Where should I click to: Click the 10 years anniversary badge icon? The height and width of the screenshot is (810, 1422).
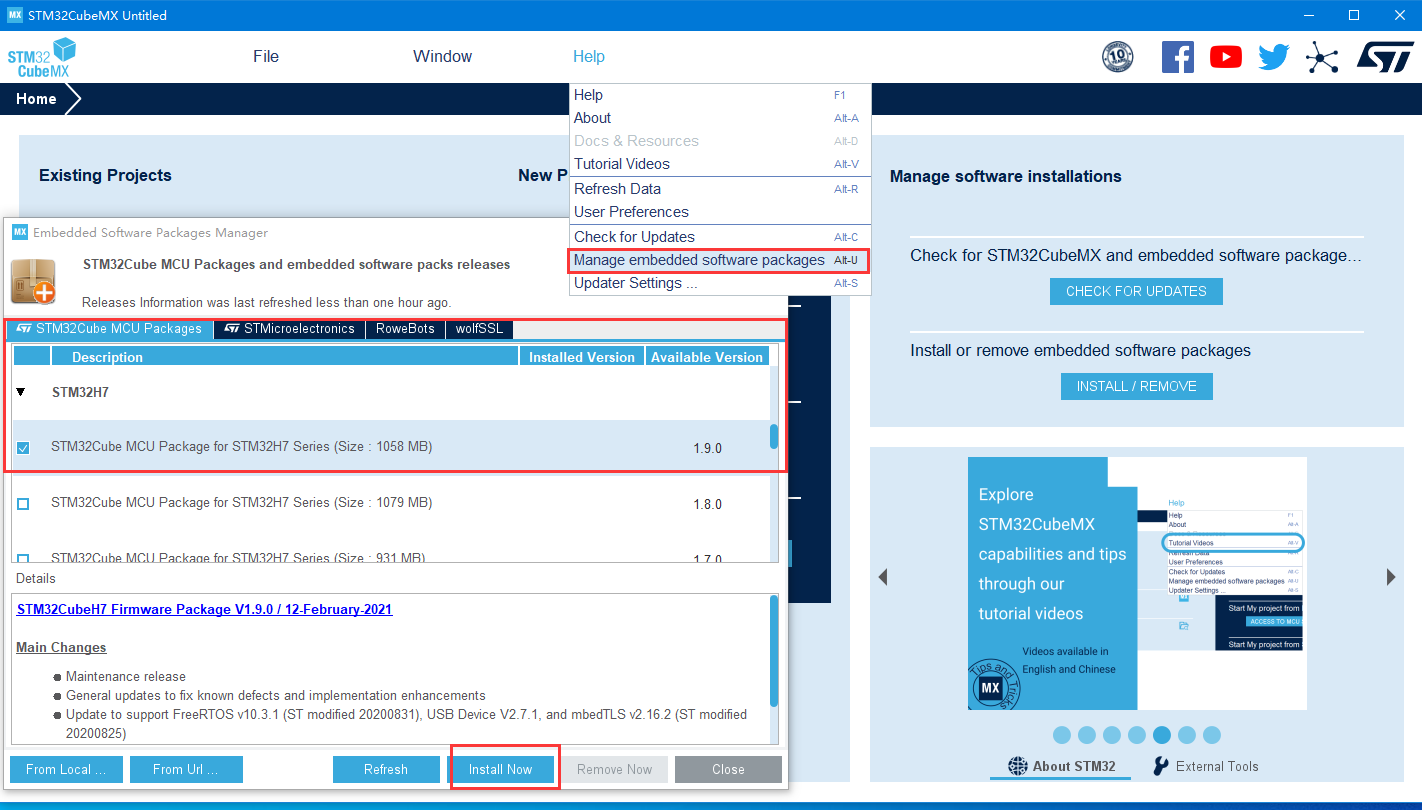coord(1117,57)
